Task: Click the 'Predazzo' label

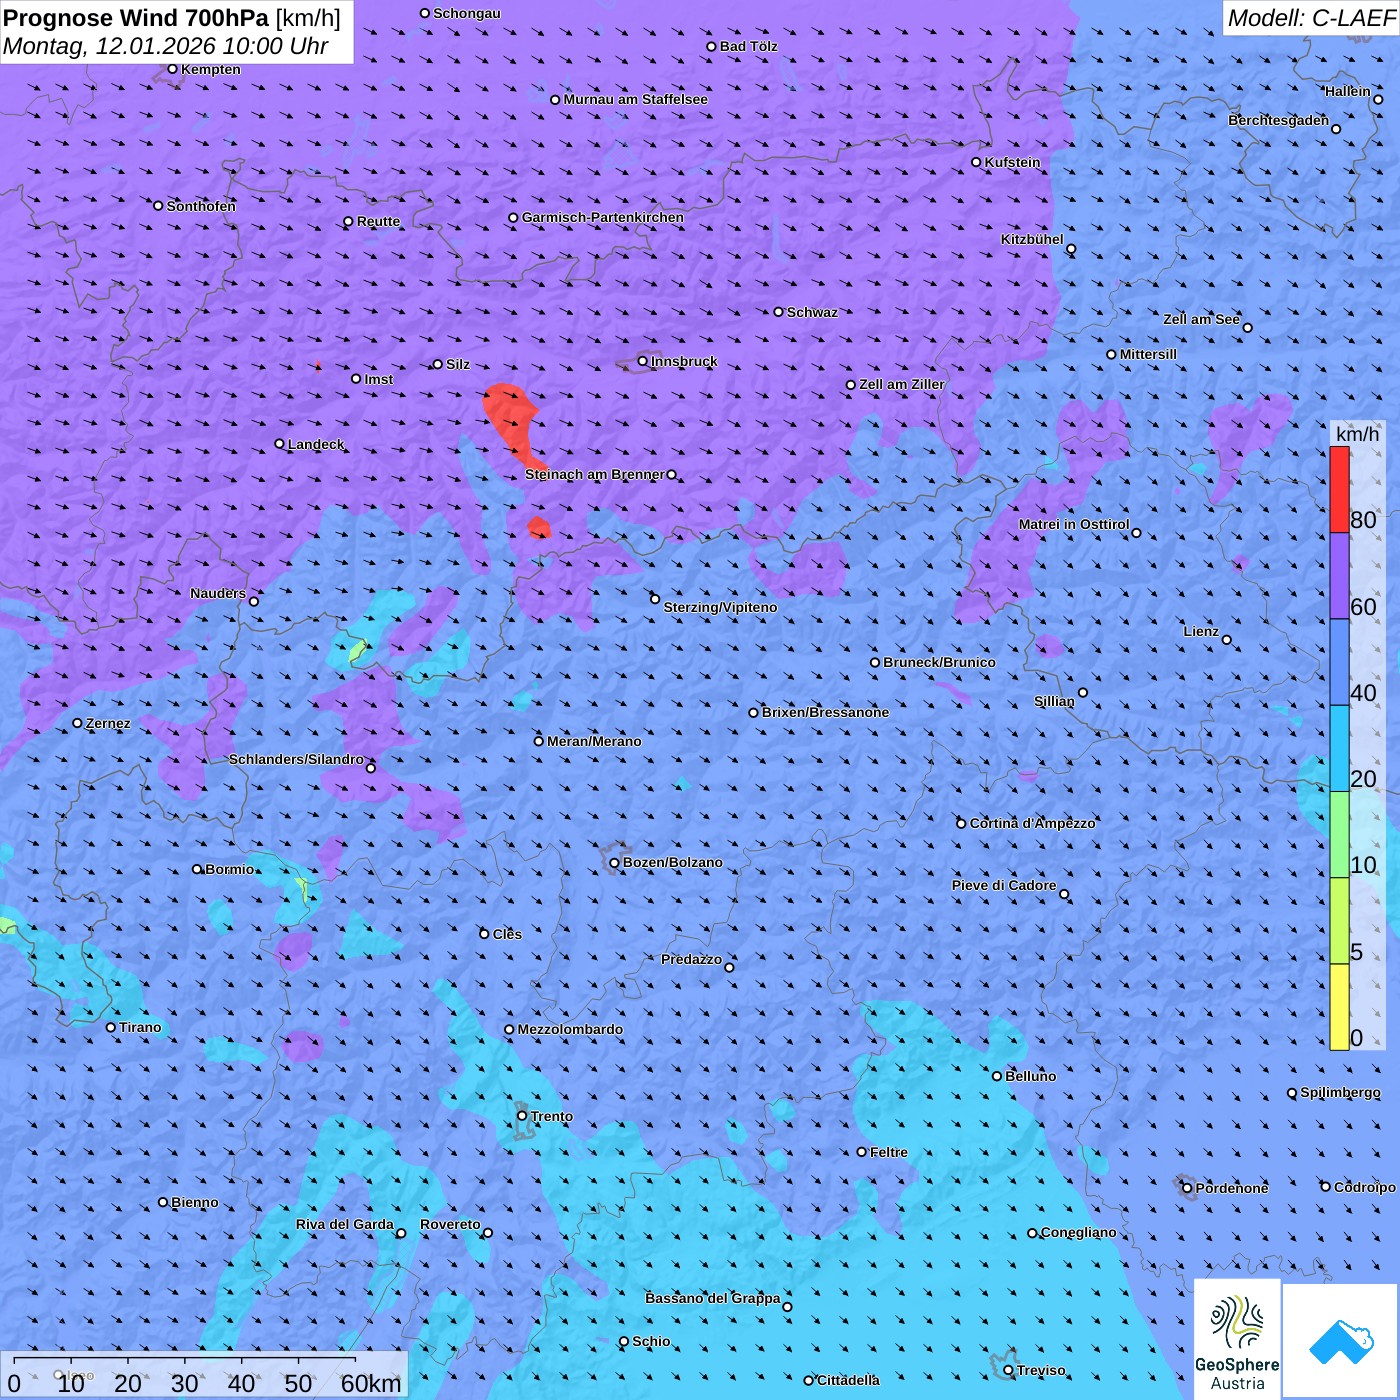Action: click(x=691, y=959)
